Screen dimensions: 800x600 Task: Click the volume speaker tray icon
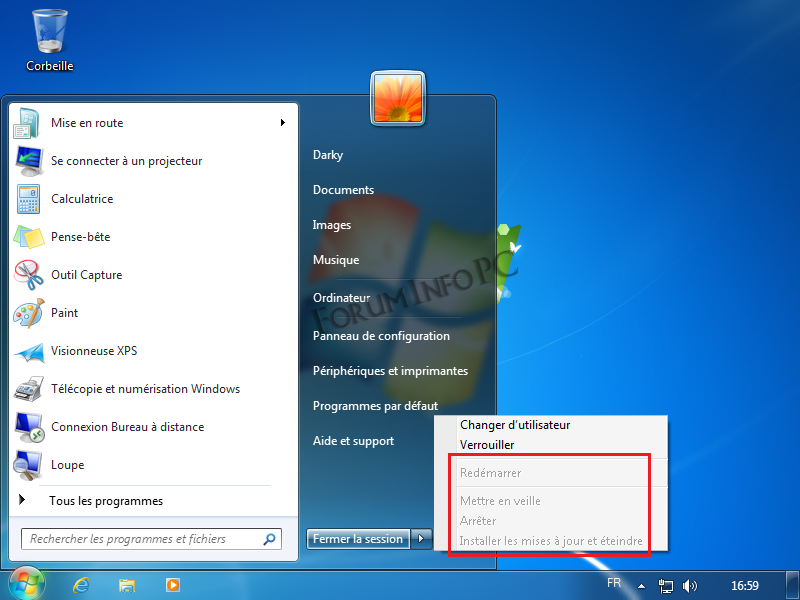point(689,586)
